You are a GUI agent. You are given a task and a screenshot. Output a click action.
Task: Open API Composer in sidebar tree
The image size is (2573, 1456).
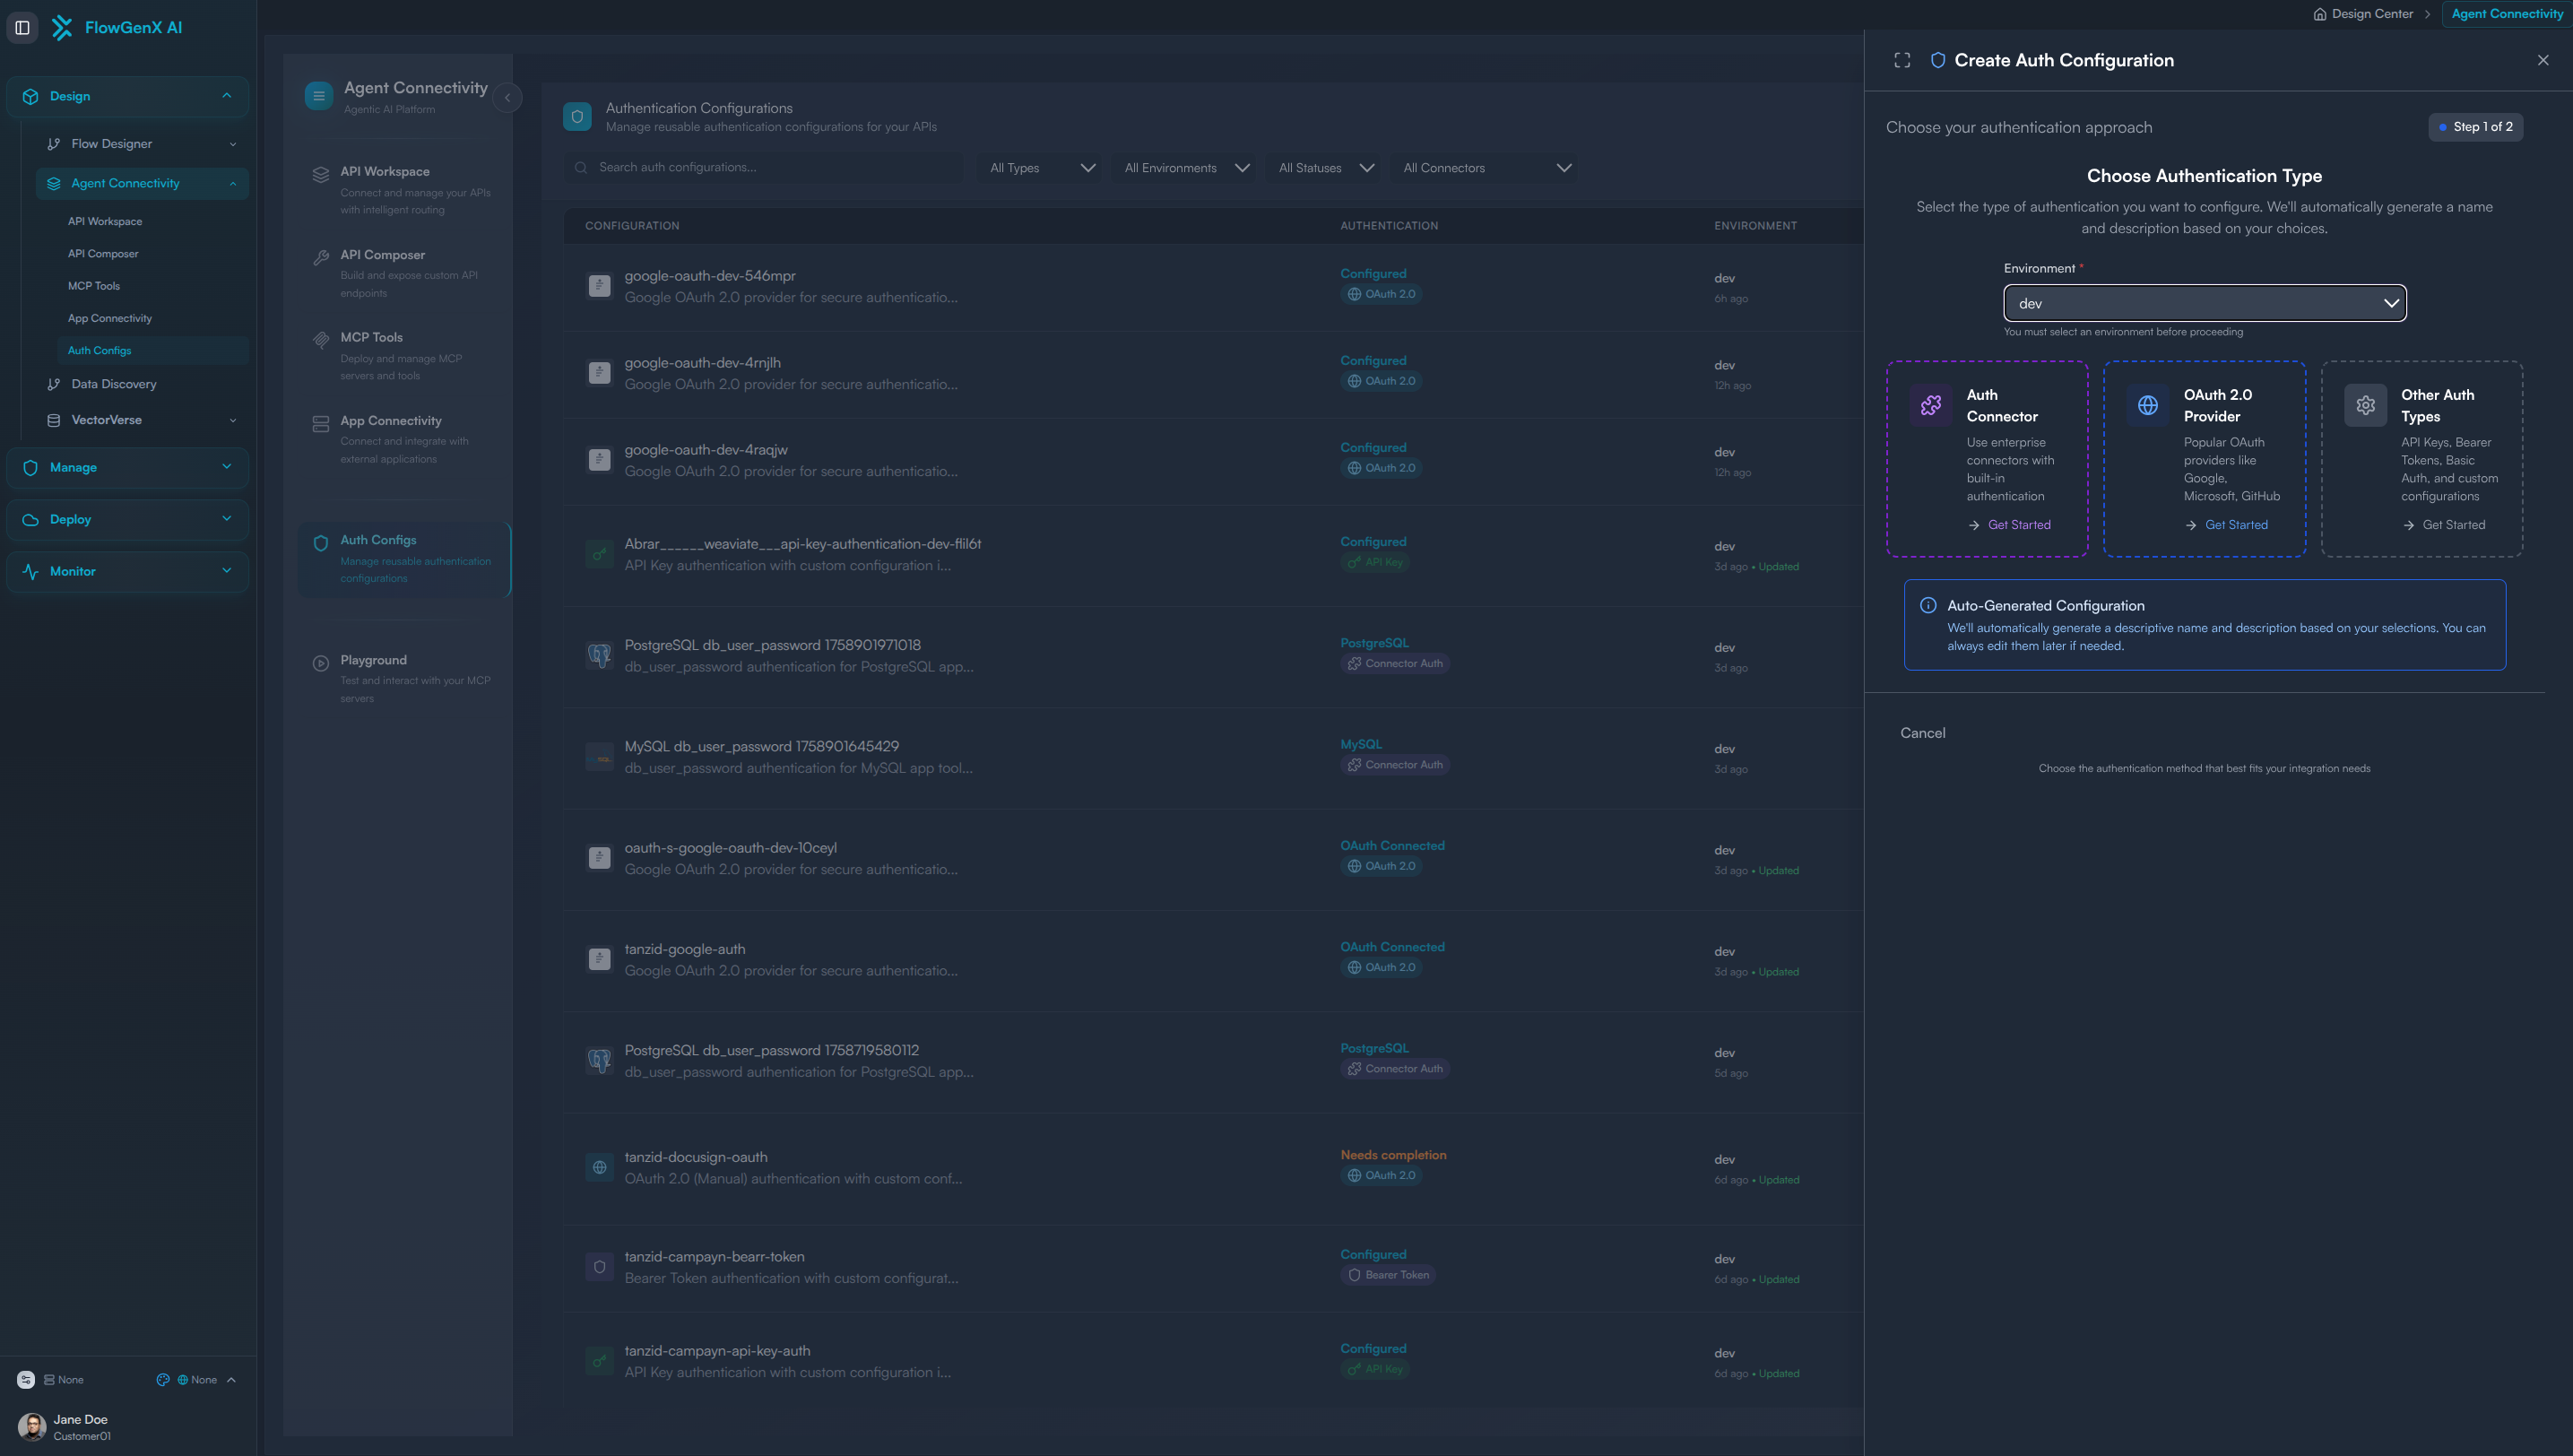[103, 254]
